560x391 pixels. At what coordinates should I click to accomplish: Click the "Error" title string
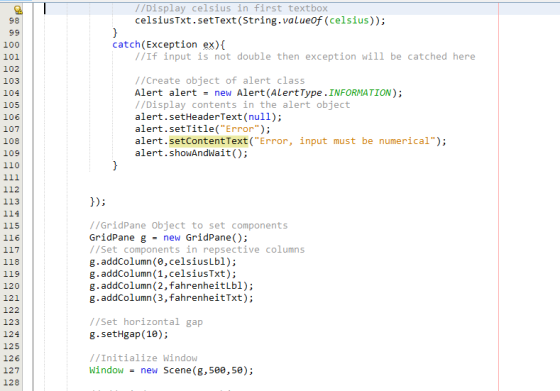coord(240,129)
